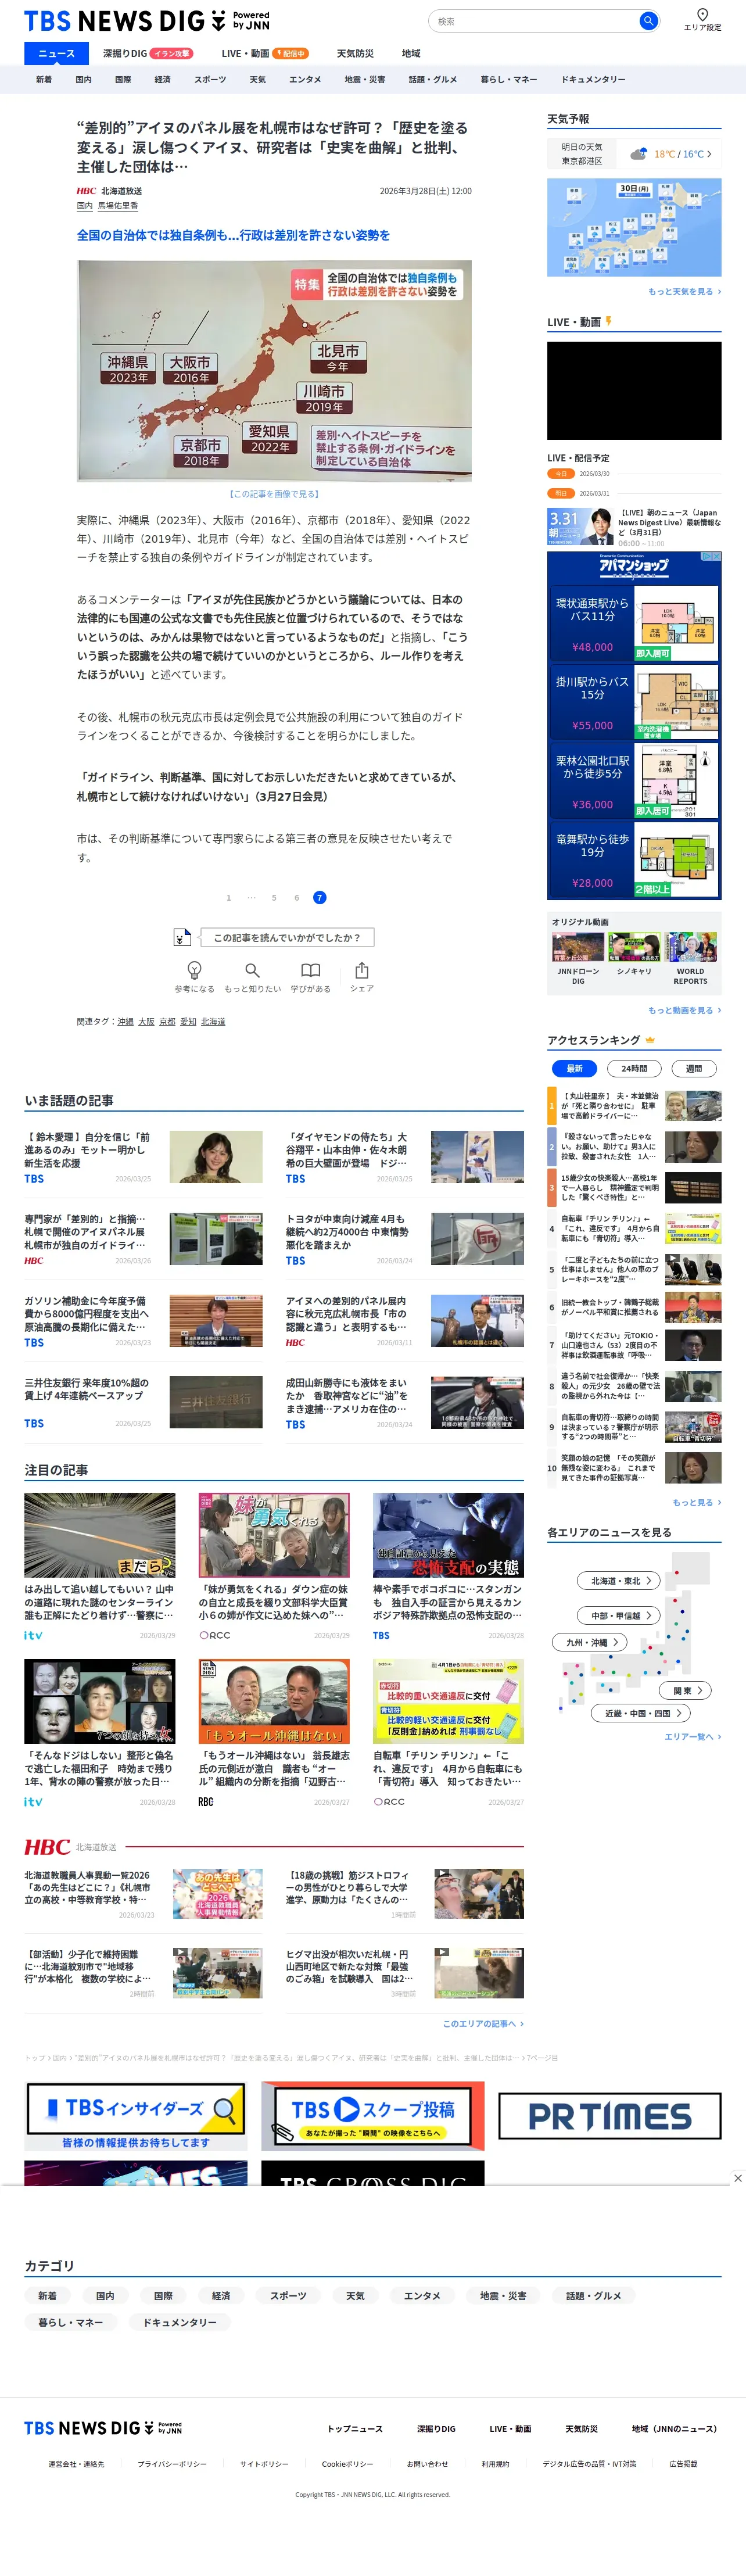
Task: Go to article page 5
Action: (274, 897)
